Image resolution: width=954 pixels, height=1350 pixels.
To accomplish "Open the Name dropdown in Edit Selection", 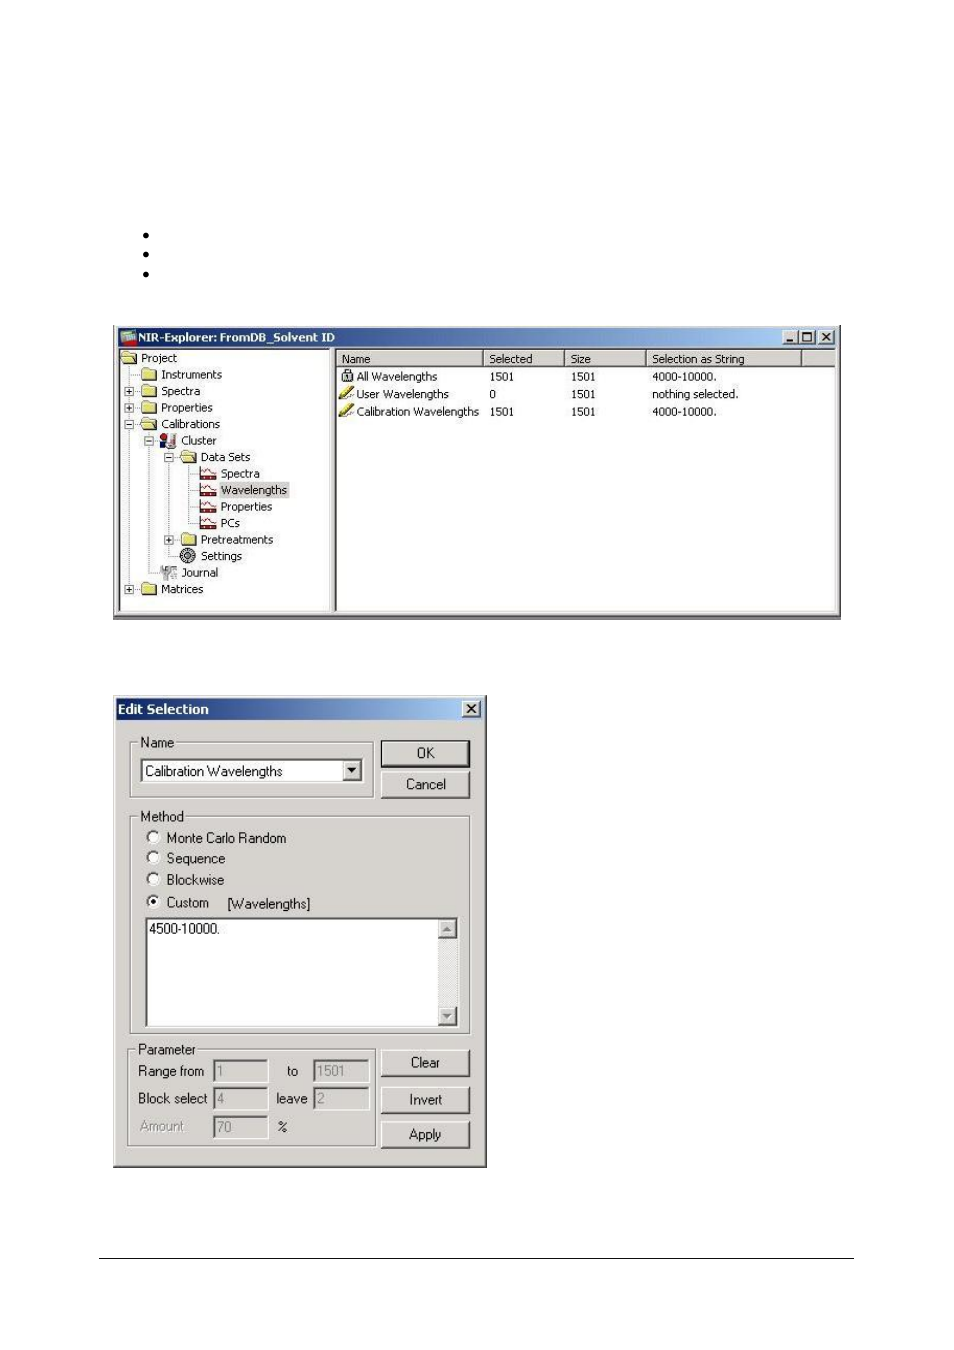I will (352, 771).
